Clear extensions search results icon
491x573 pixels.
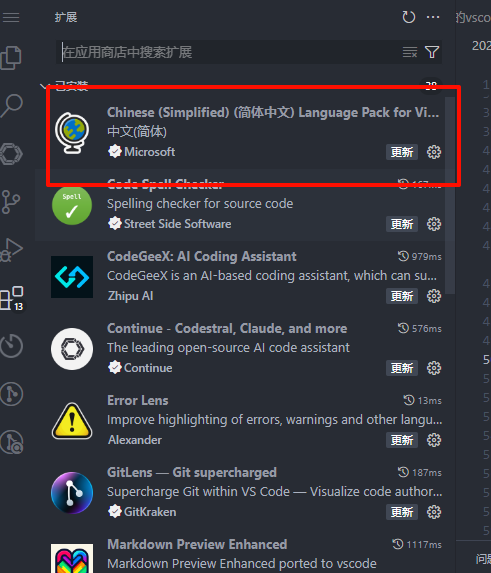click(x=410, y=52)
